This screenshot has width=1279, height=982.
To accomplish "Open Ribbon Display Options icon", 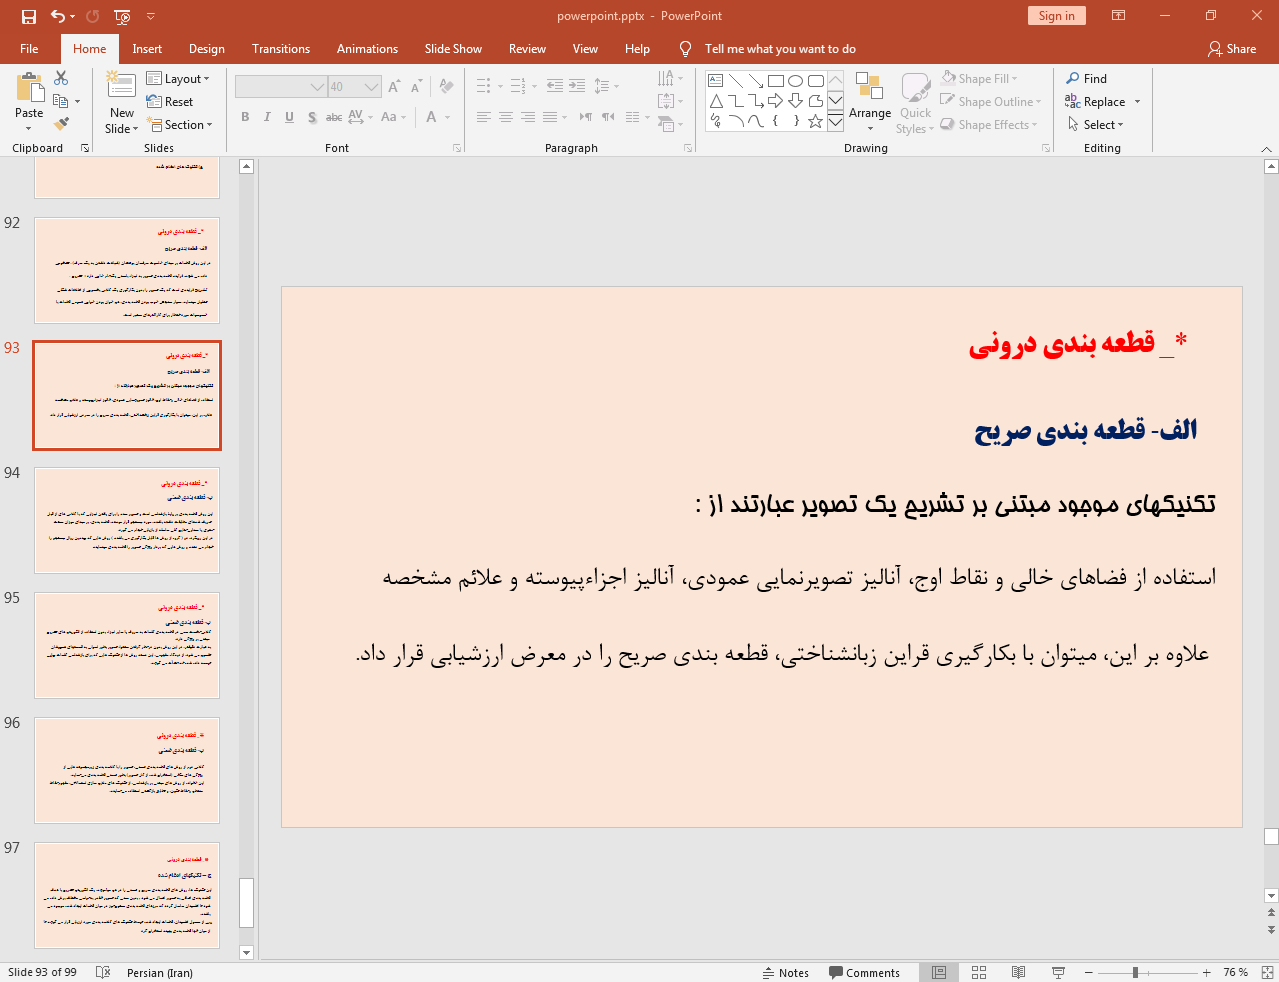I will click(1119, 16).
